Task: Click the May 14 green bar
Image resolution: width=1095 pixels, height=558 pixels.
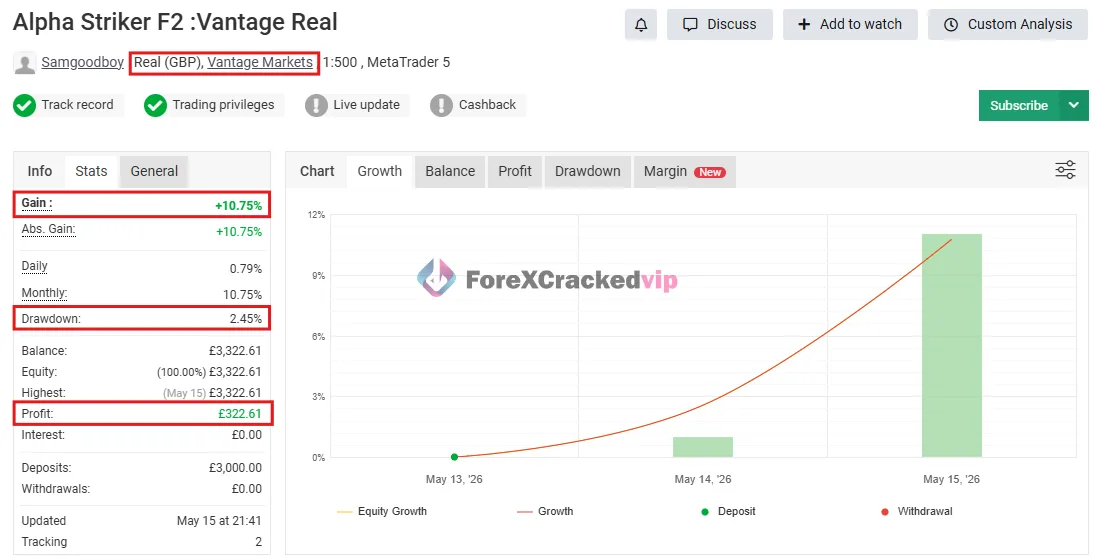Action: [x=703, y=447]
